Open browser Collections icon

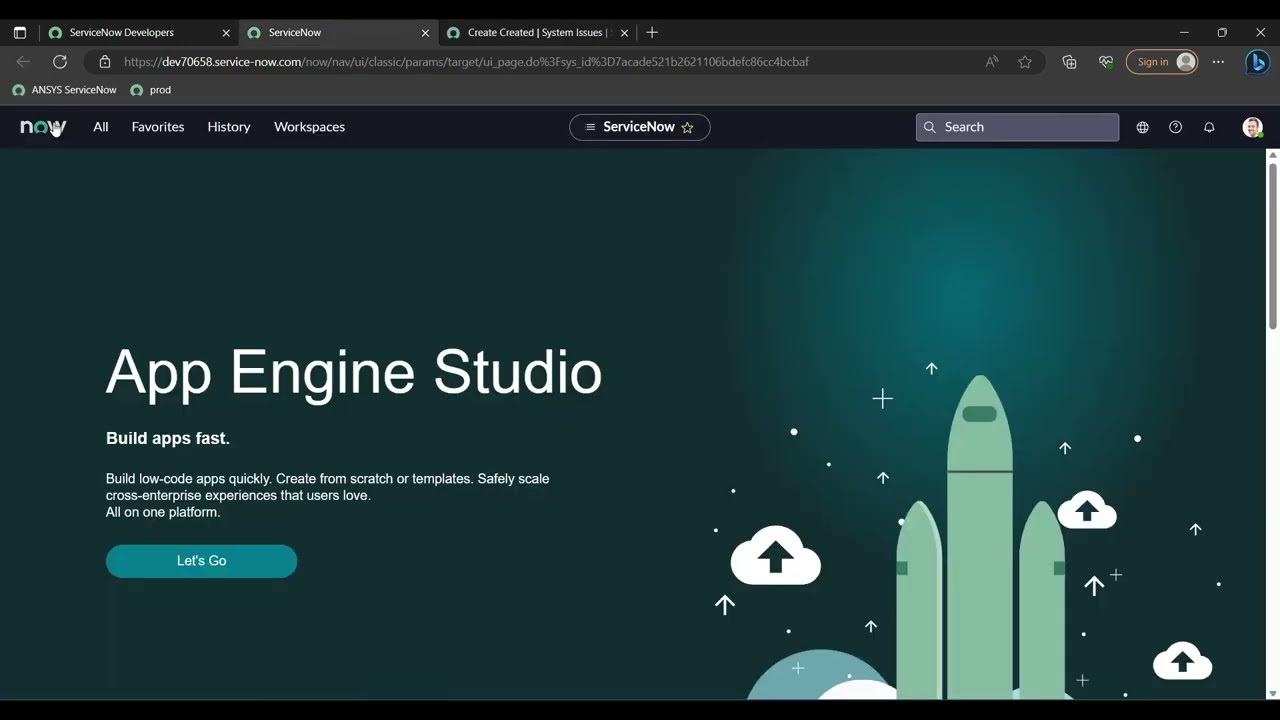(x=1069, y=62)
